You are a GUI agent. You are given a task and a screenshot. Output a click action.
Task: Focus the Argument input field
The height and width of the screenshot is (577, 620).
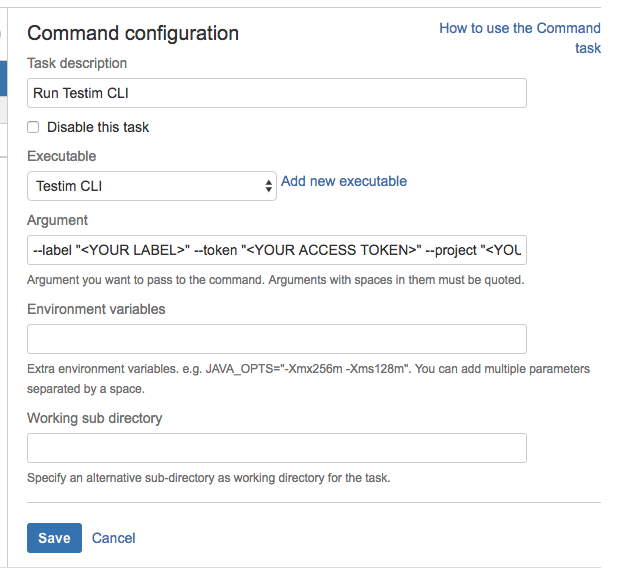(276, 249)
